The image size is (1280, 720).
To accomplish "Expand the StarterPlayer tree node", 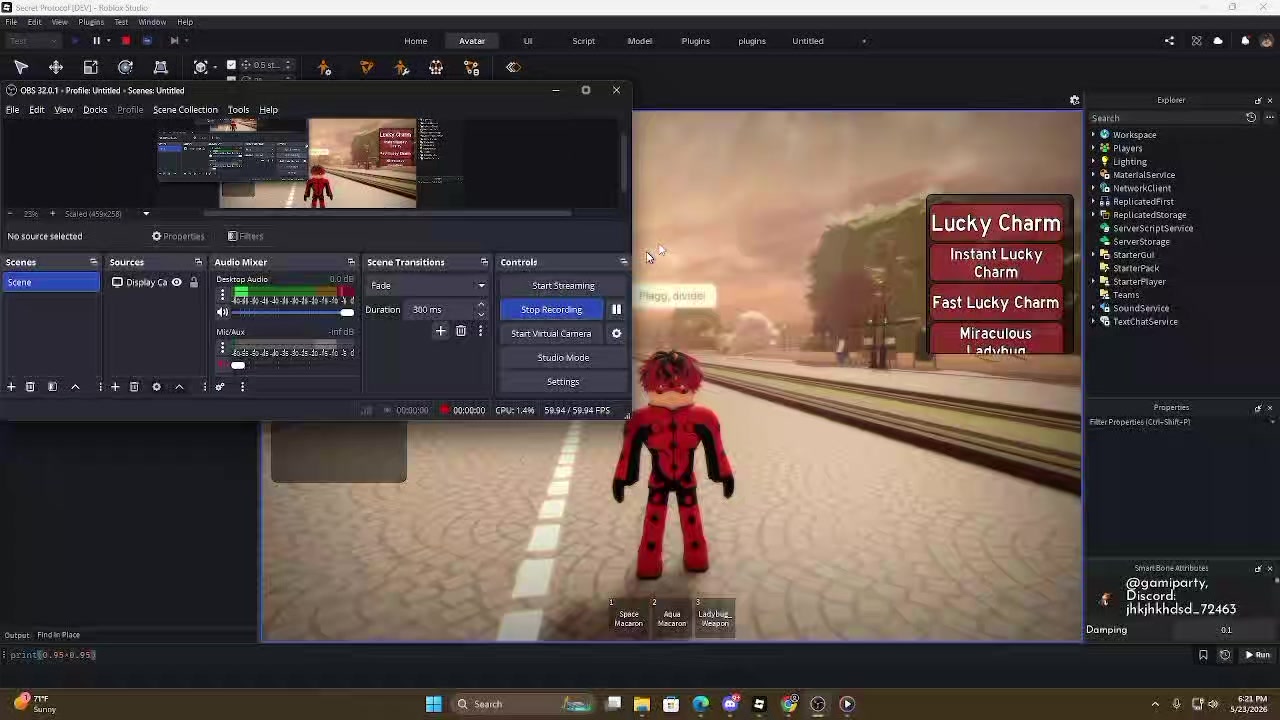I will (1093, 282).
